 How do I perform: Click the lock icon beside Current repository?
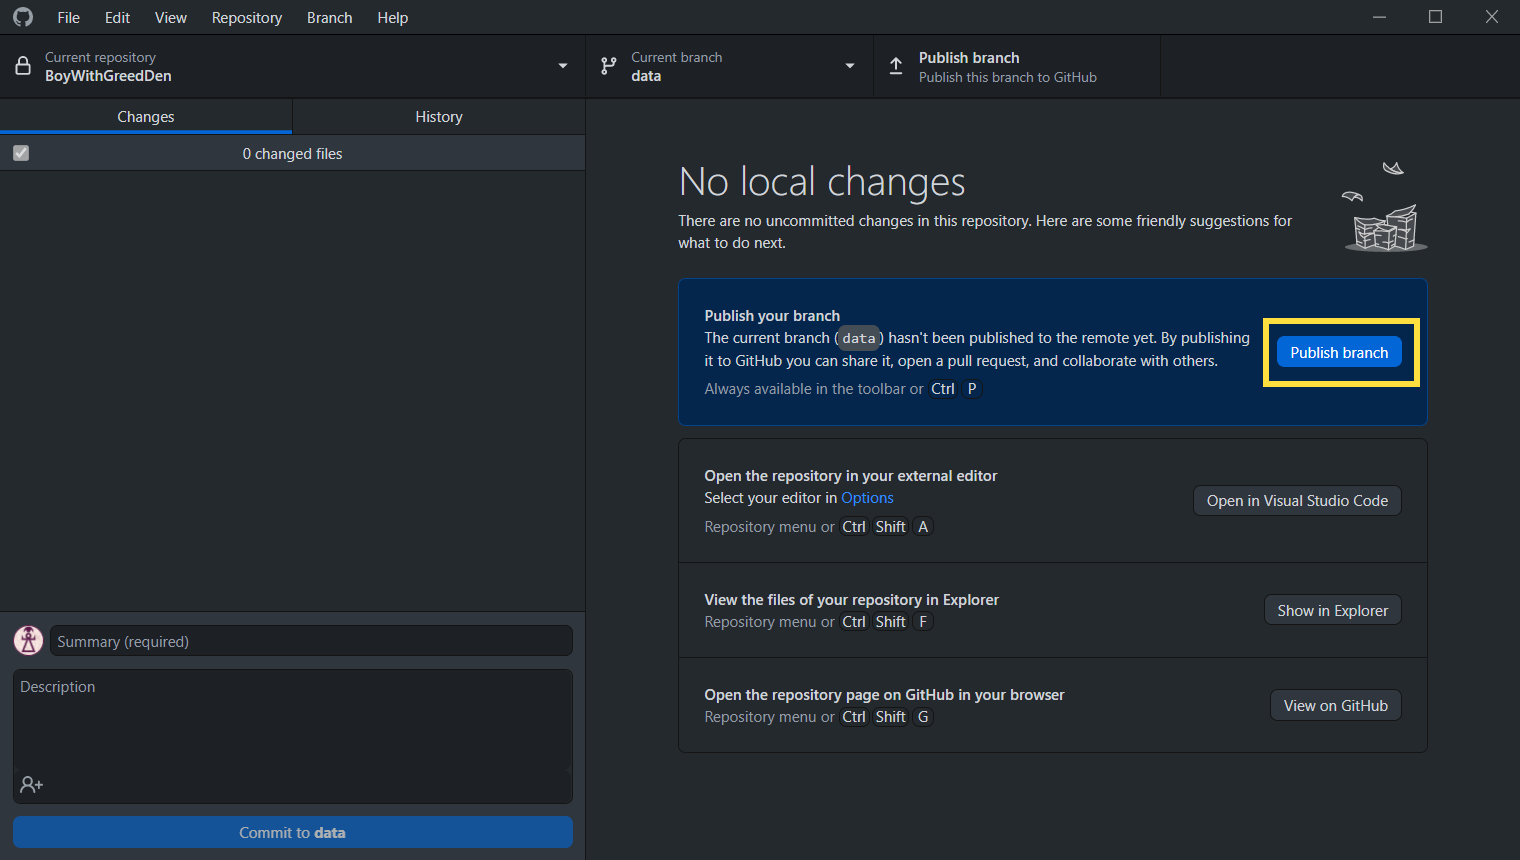(x=23, y=67)
